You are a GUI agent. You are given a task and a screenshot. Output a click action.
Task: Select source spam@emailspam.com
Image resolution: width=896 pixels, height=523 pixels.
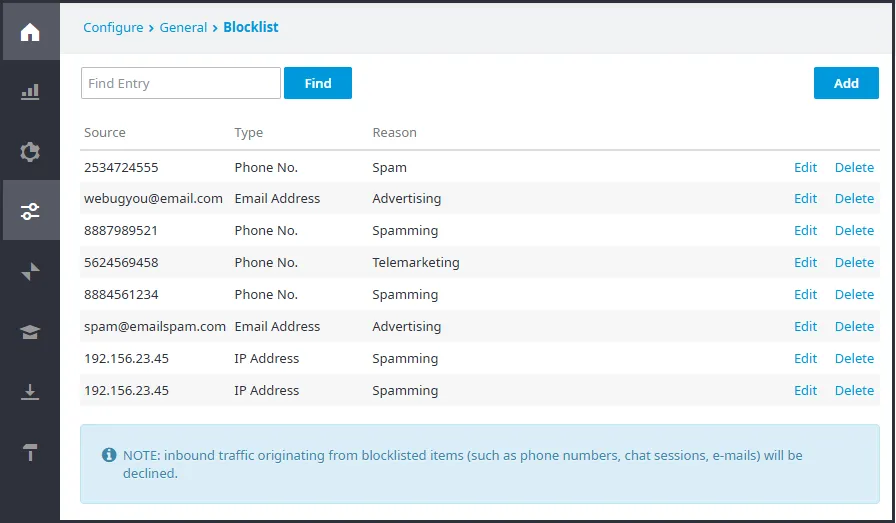click(155, 326)
